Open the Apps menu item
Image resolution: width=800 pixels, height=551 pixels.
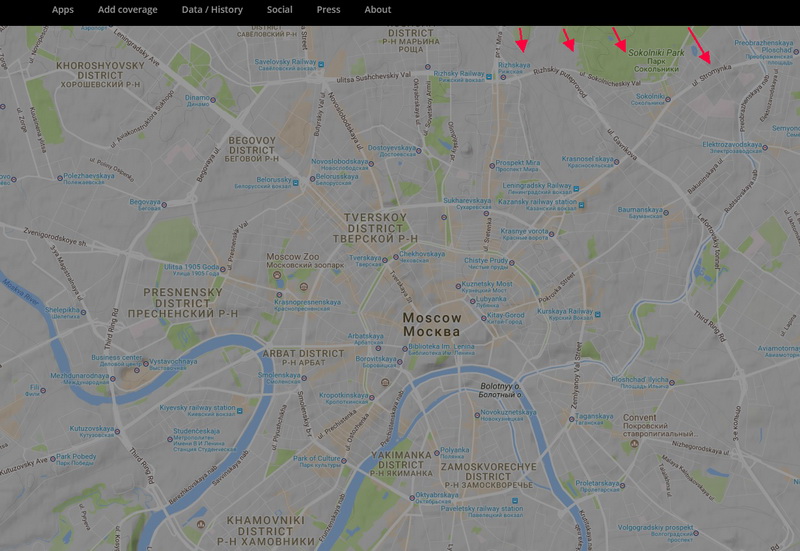[x=63, y=10]
